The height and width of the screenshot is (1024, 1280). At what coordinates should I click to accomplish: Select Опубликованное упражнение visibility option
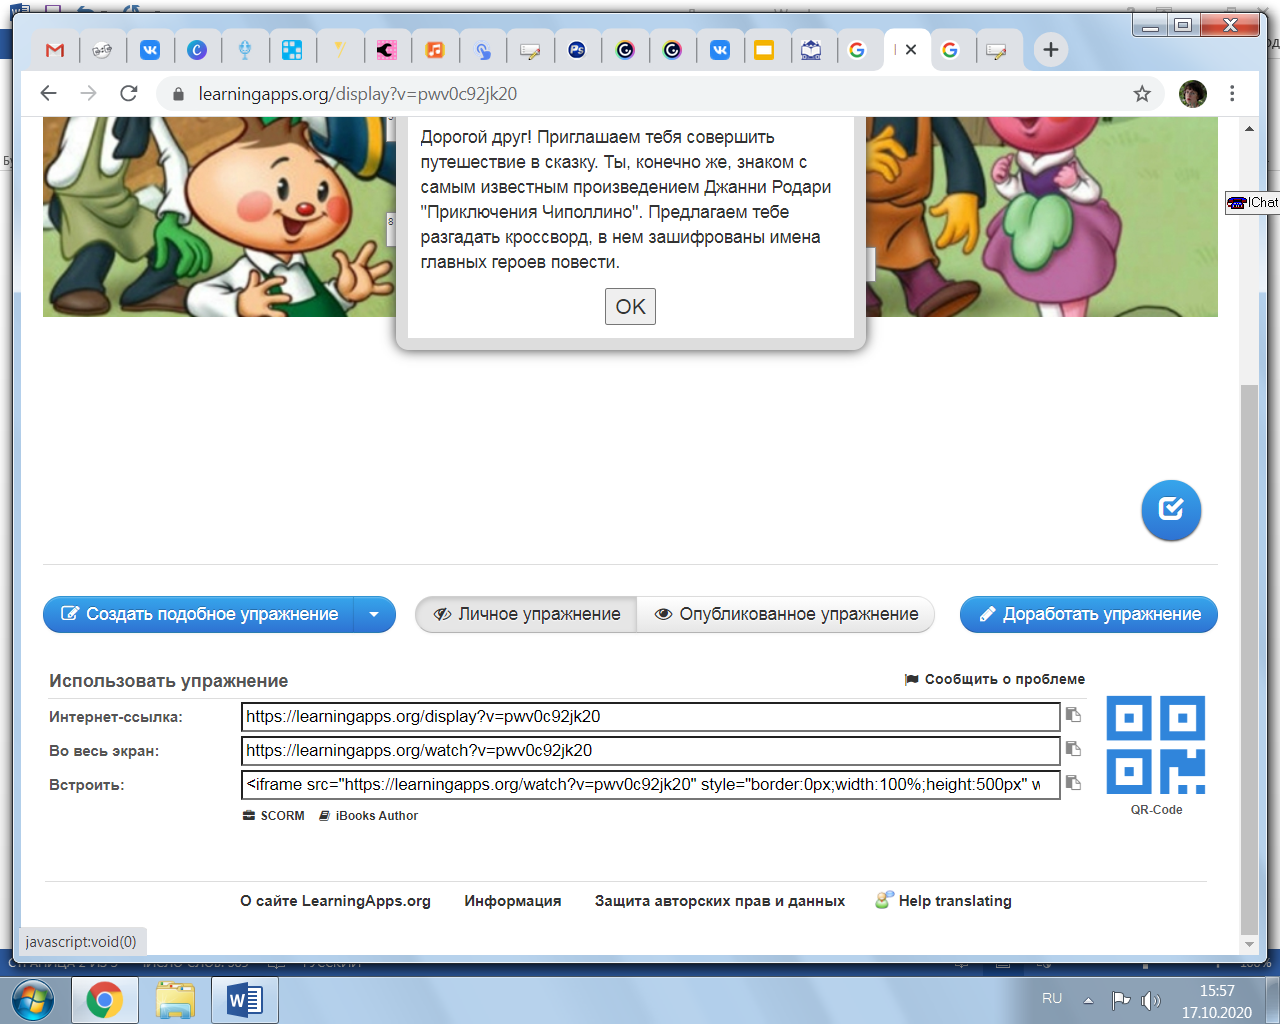tap(786, 614)
